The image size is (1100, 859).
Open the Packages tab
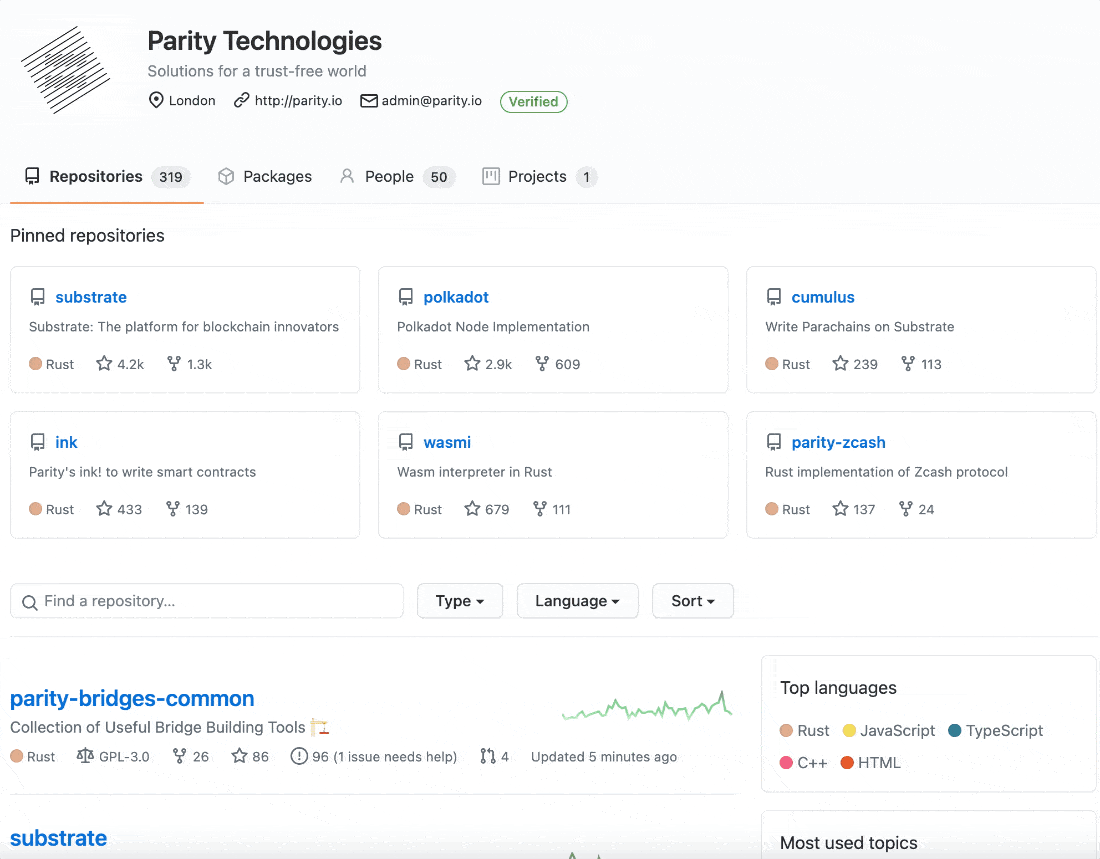(x=264, y=177)
